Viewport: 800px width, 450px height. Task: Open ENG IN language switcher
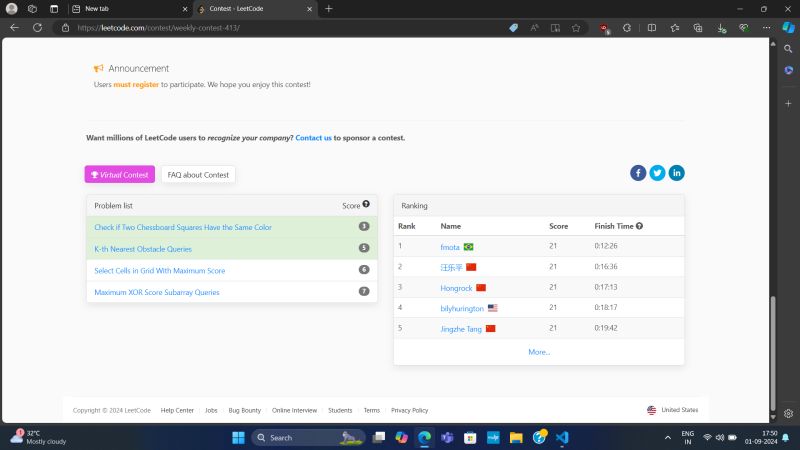[x=688, y=437]
